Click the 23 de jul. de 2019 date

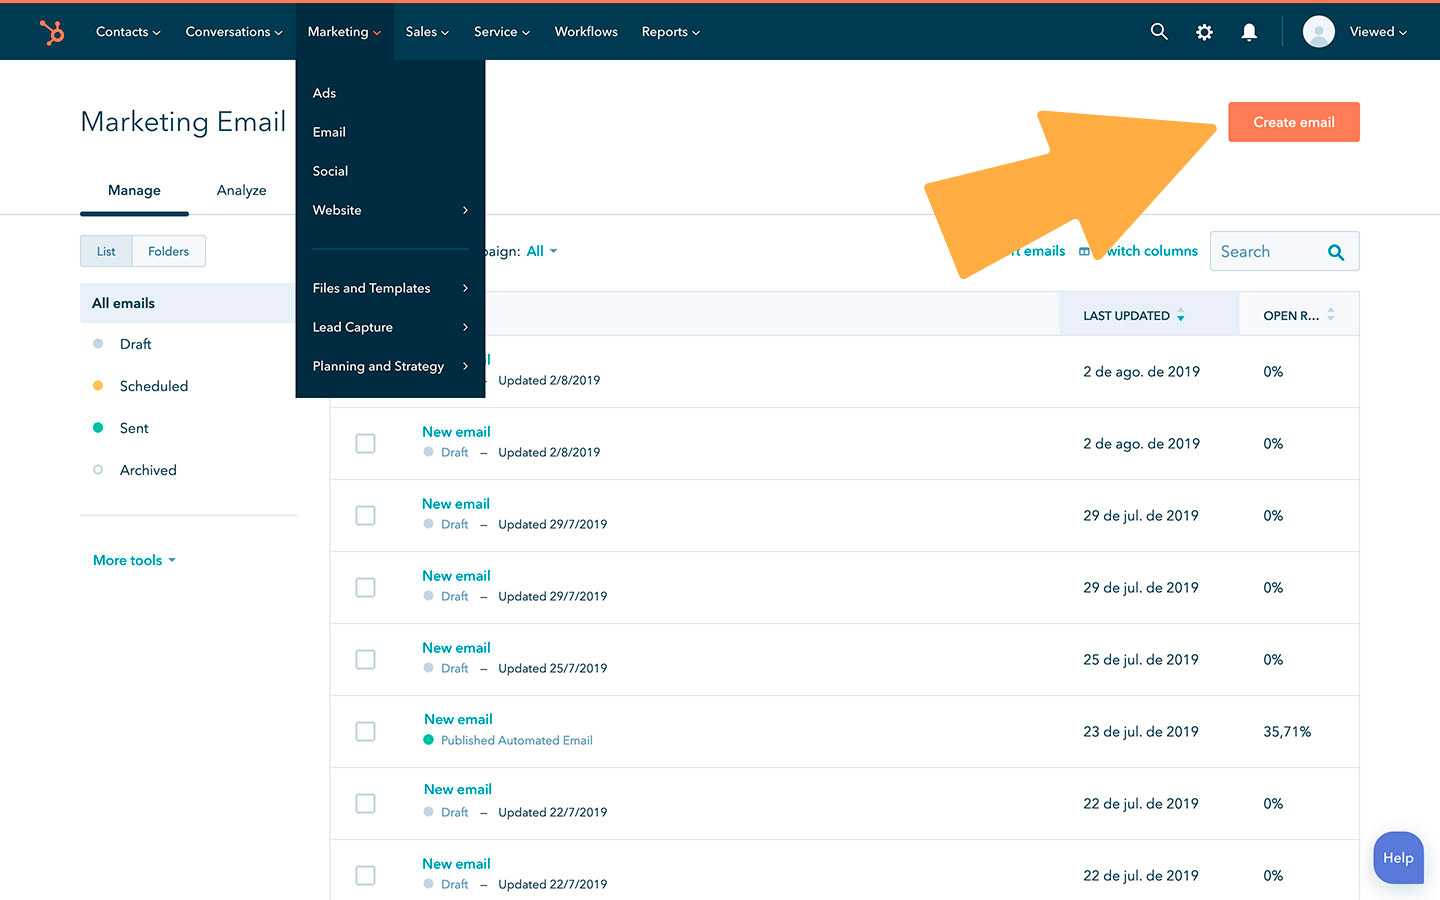pyautogui.click(x=1141, y=732)
